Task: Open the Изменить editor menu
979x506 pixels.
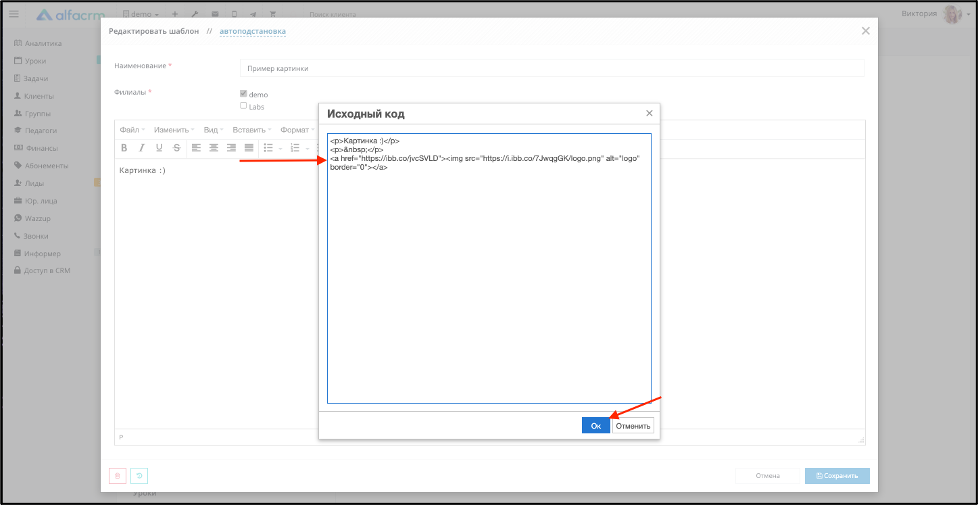Action: pos(174,130)
